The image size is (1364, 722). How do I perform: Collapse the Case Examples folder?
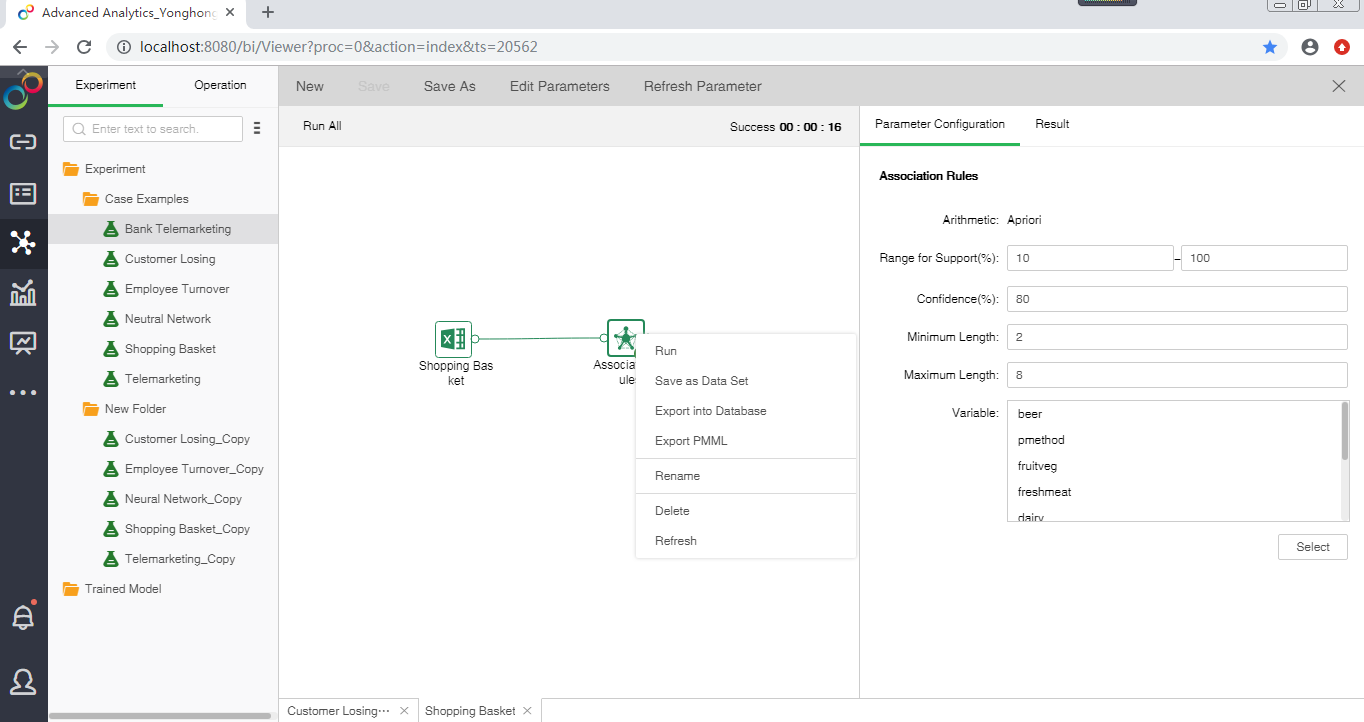[90, 199]
